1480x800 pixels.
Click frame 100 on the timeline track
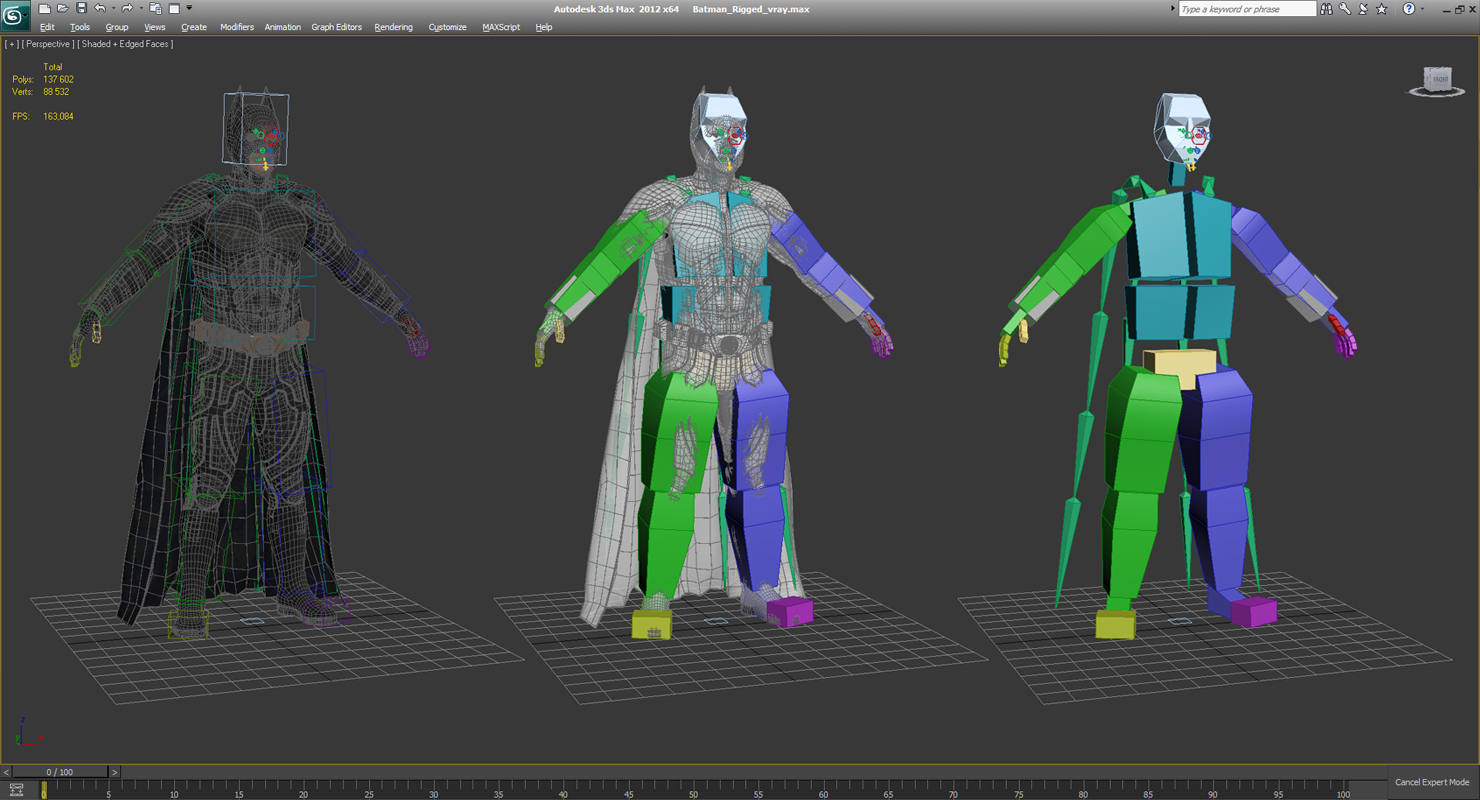pyautogui.click(x=1343, y=791)
